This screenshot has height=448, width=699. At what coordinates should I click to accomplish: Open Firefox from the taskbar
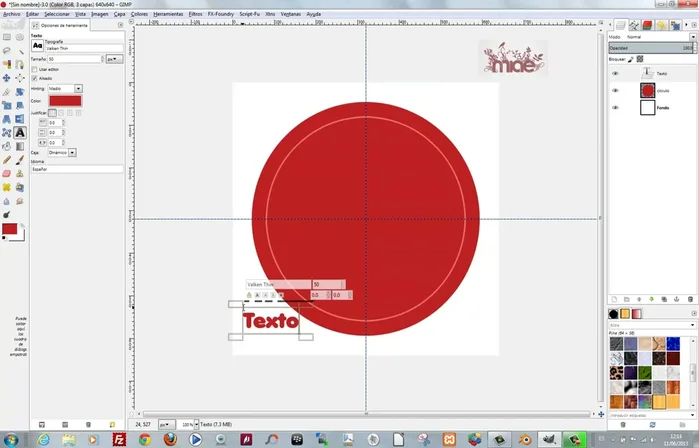coord(170,439)
